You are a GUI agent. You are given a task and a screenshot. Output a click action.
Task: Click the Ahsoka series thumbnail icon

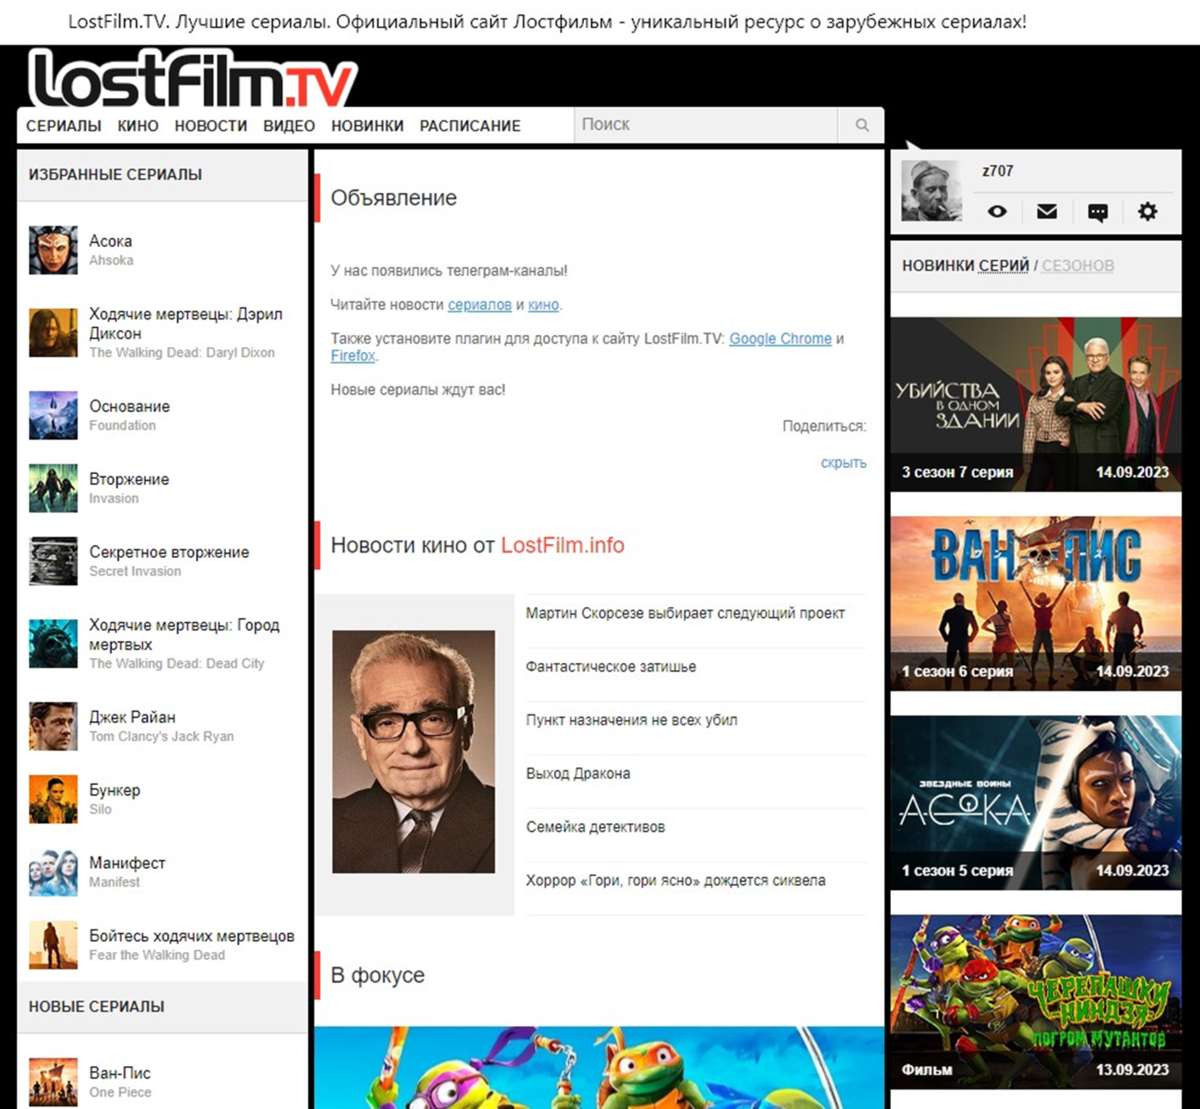[53, 250]
